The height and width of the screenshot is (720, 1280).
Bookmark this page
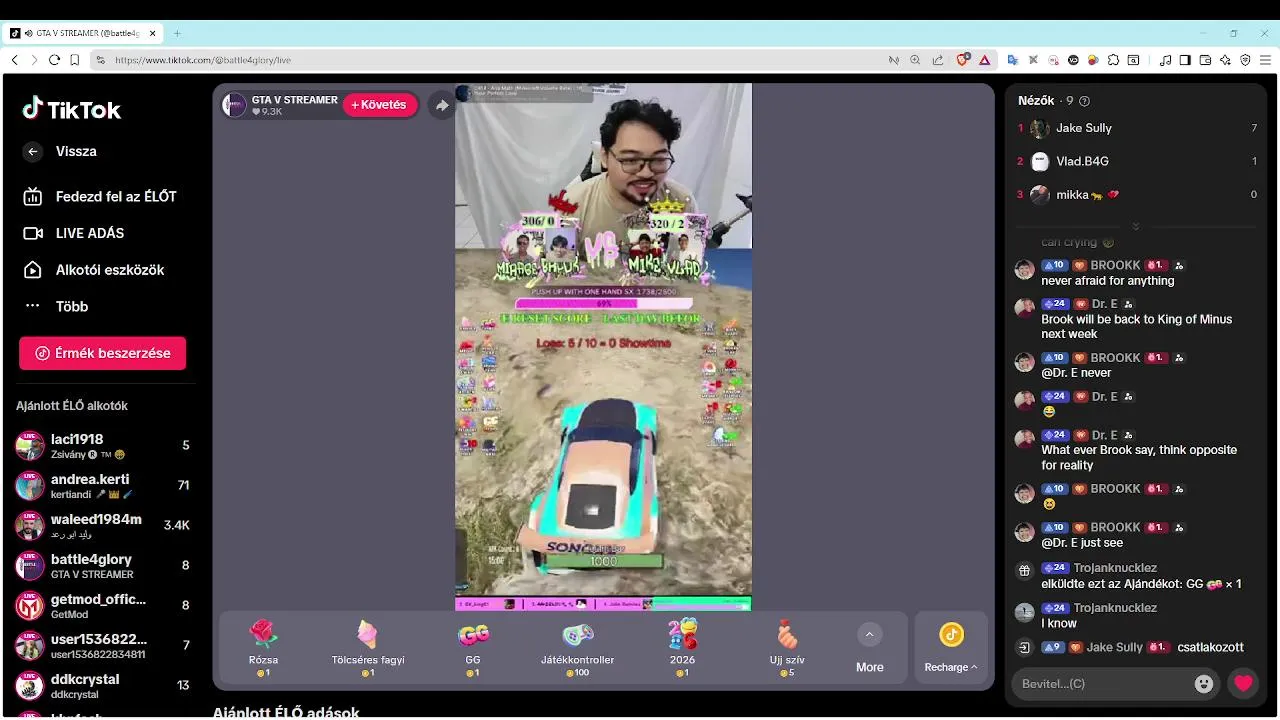[75, 60]
